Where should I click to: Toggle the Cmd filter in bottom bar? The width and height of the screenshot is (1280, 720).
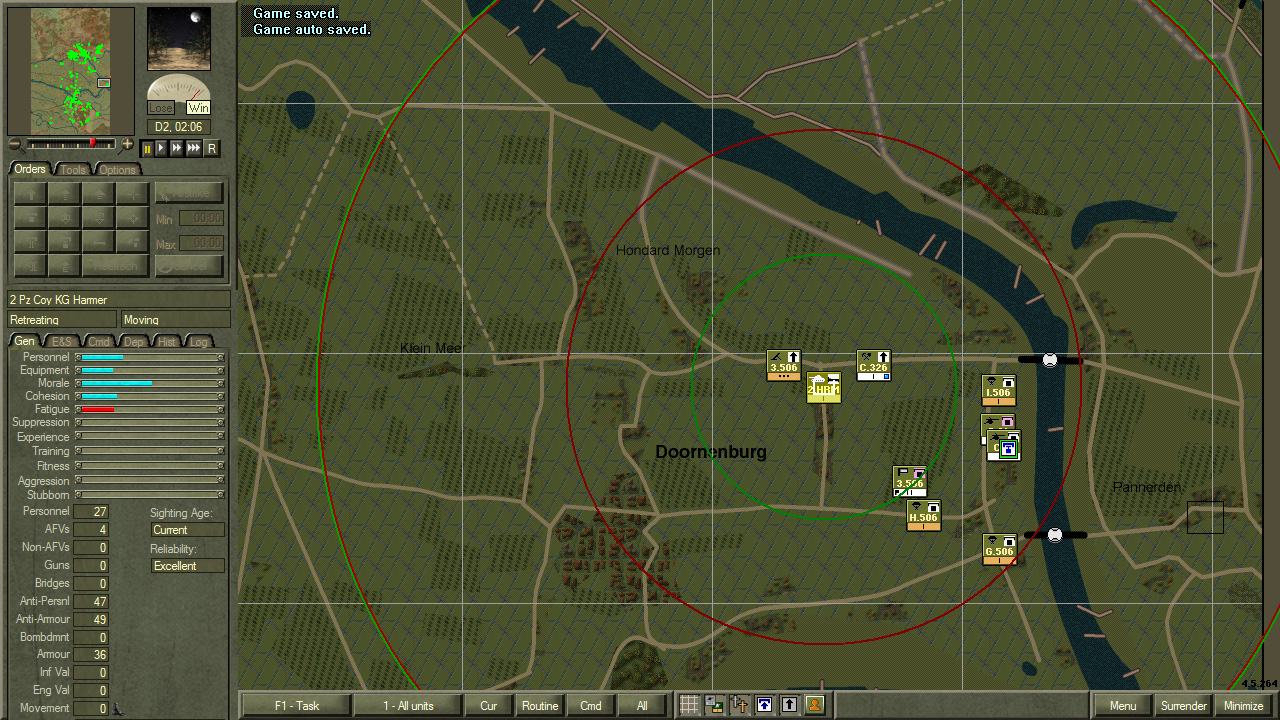591,705
